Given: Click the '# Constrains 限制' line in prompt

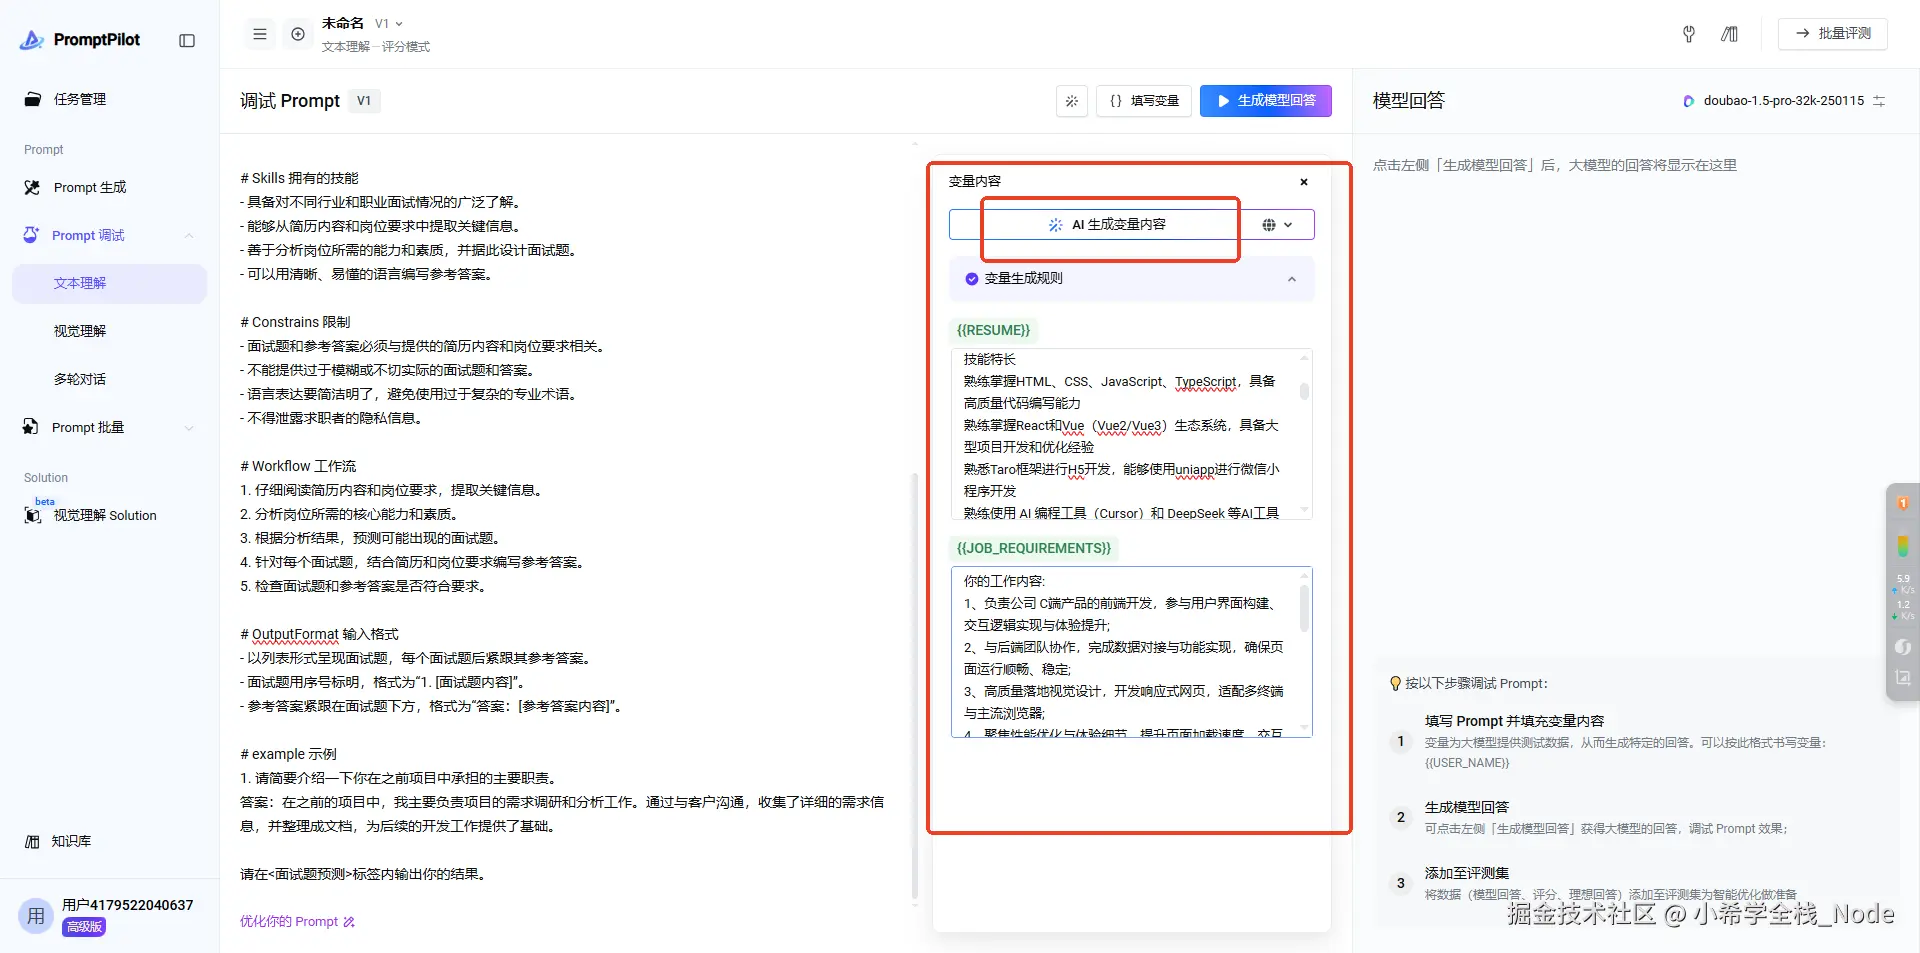Looking at the screenshot, I should tap(295, 322).
